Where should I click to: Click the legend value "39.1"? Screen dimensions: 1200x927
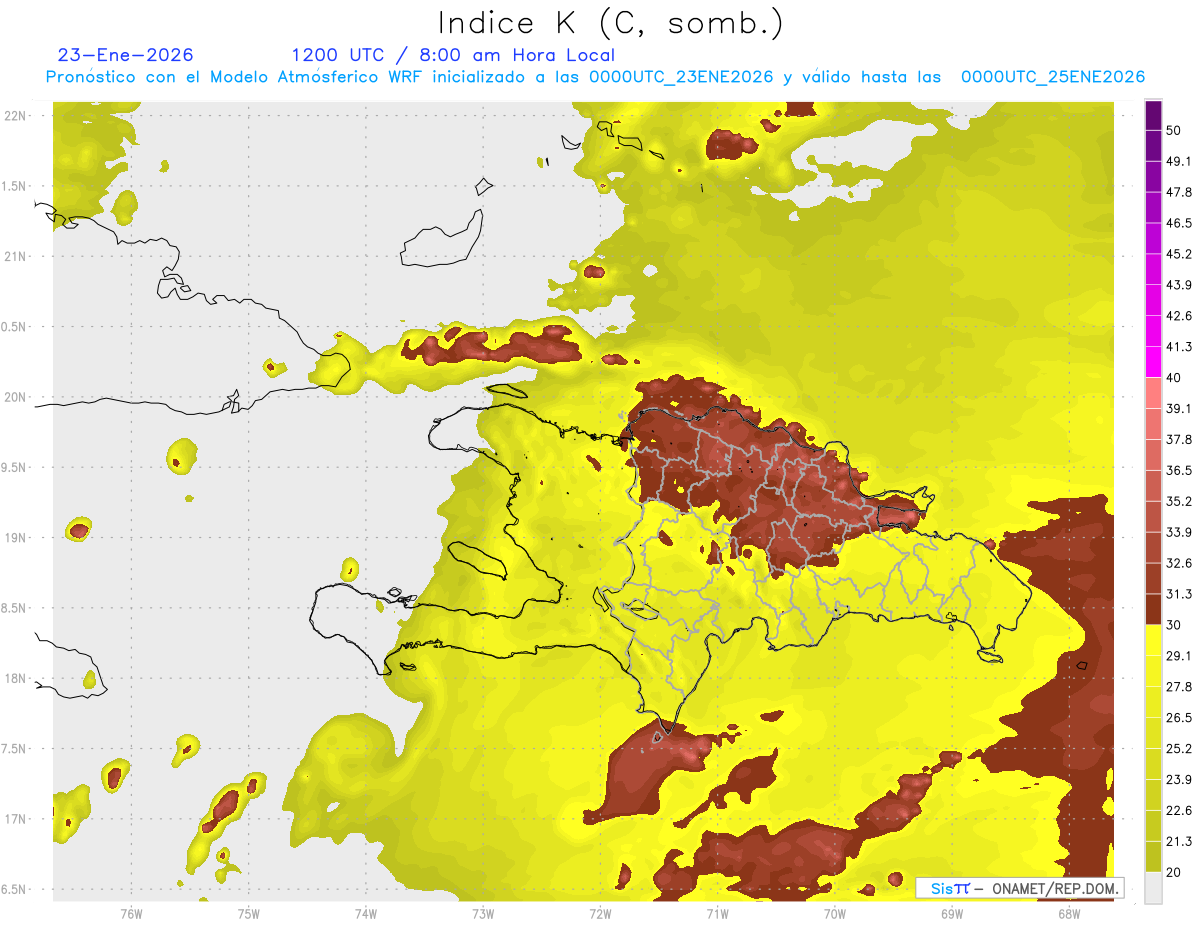pos(1179,409)
